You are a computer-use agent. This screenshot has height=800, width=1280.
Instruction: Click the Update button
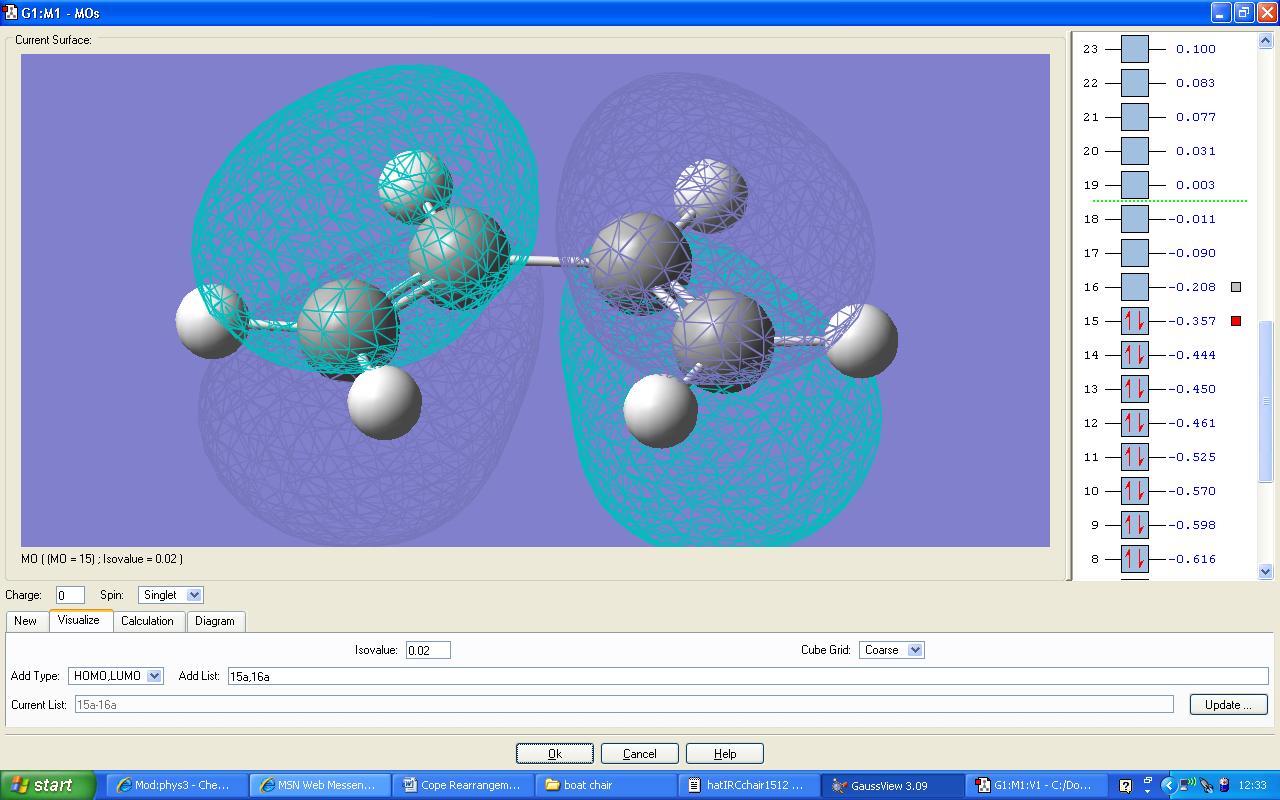click(x=1228, y=705)
